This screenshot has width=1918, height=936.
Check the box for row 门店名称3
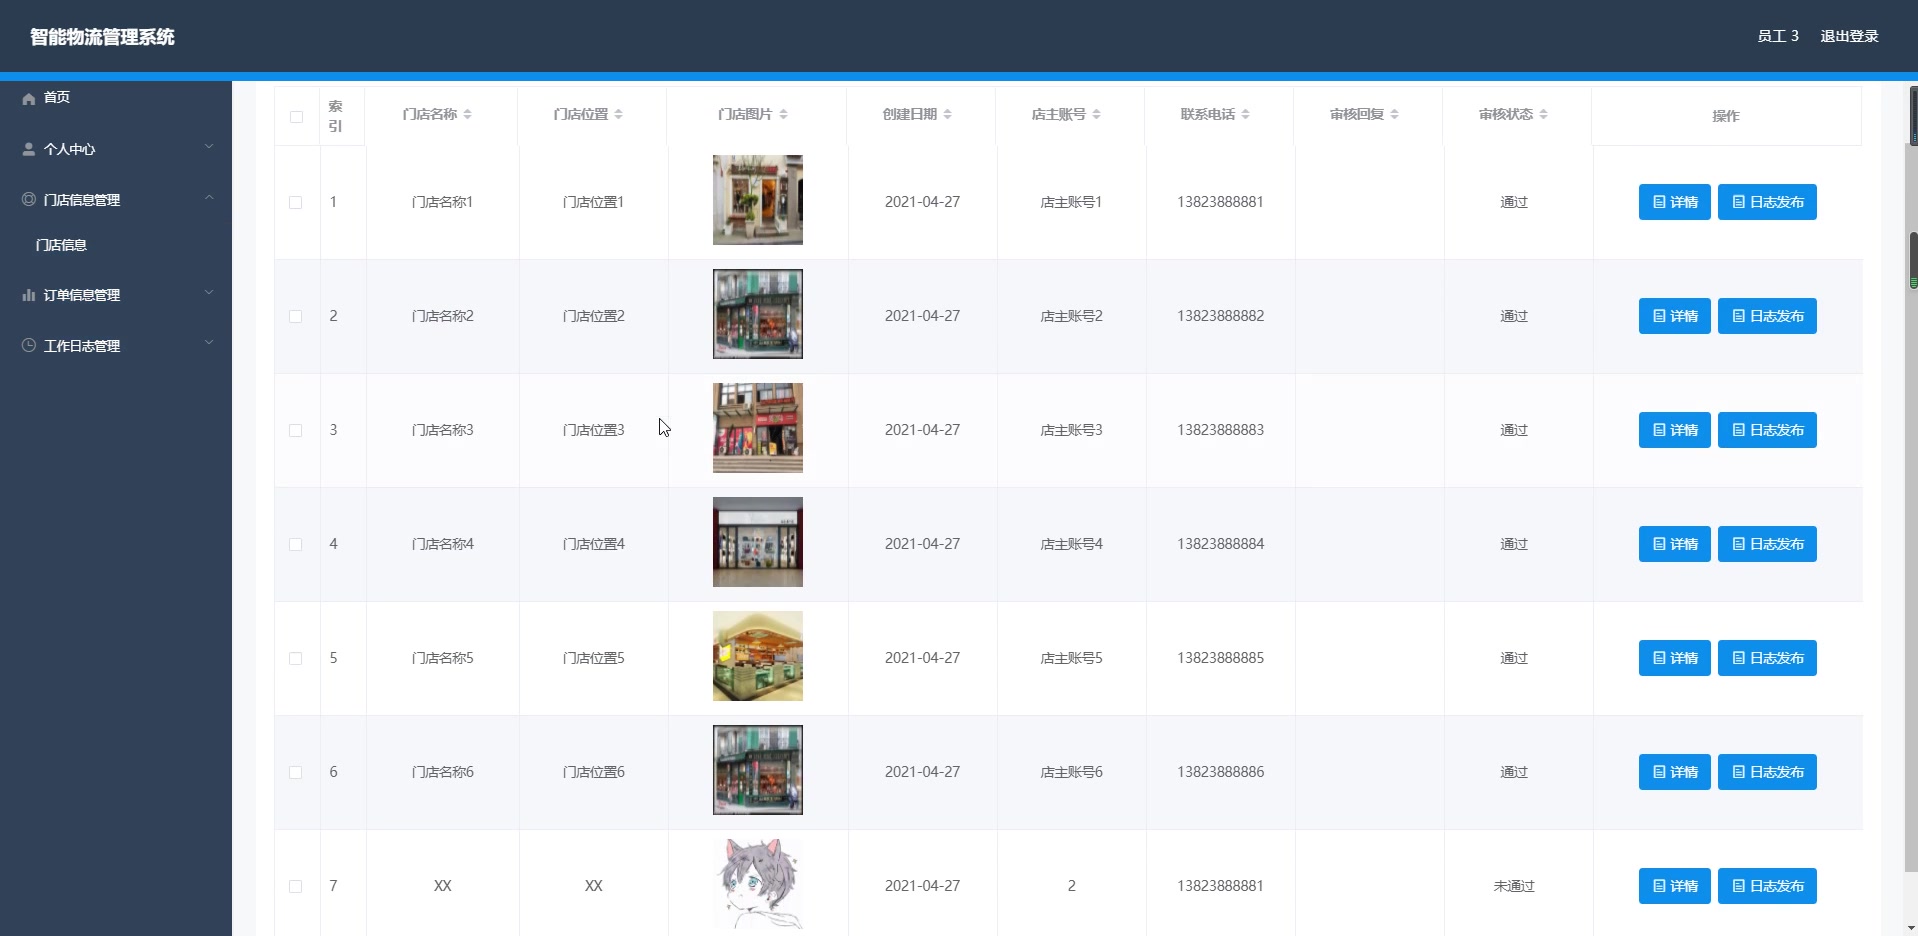(296, 430)
